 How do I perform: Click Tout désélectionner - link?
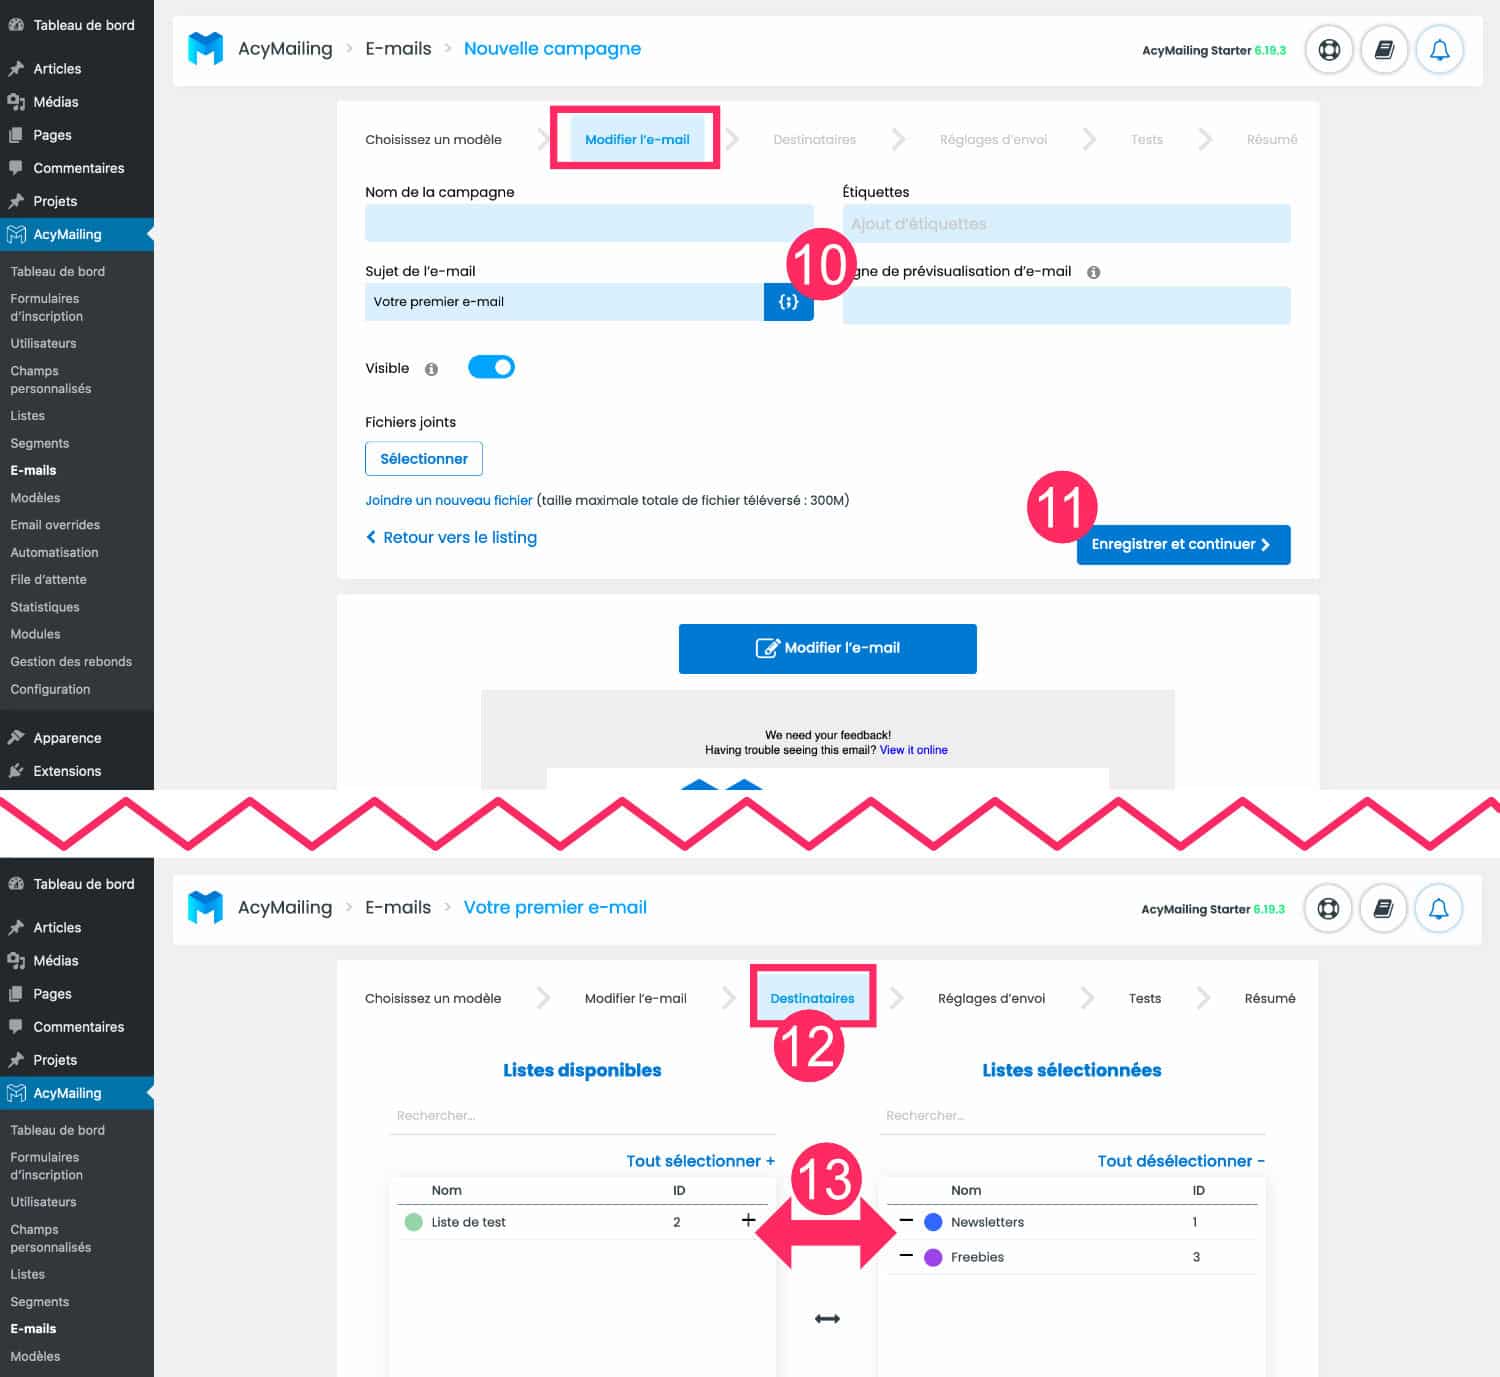pos(1181,1161)
